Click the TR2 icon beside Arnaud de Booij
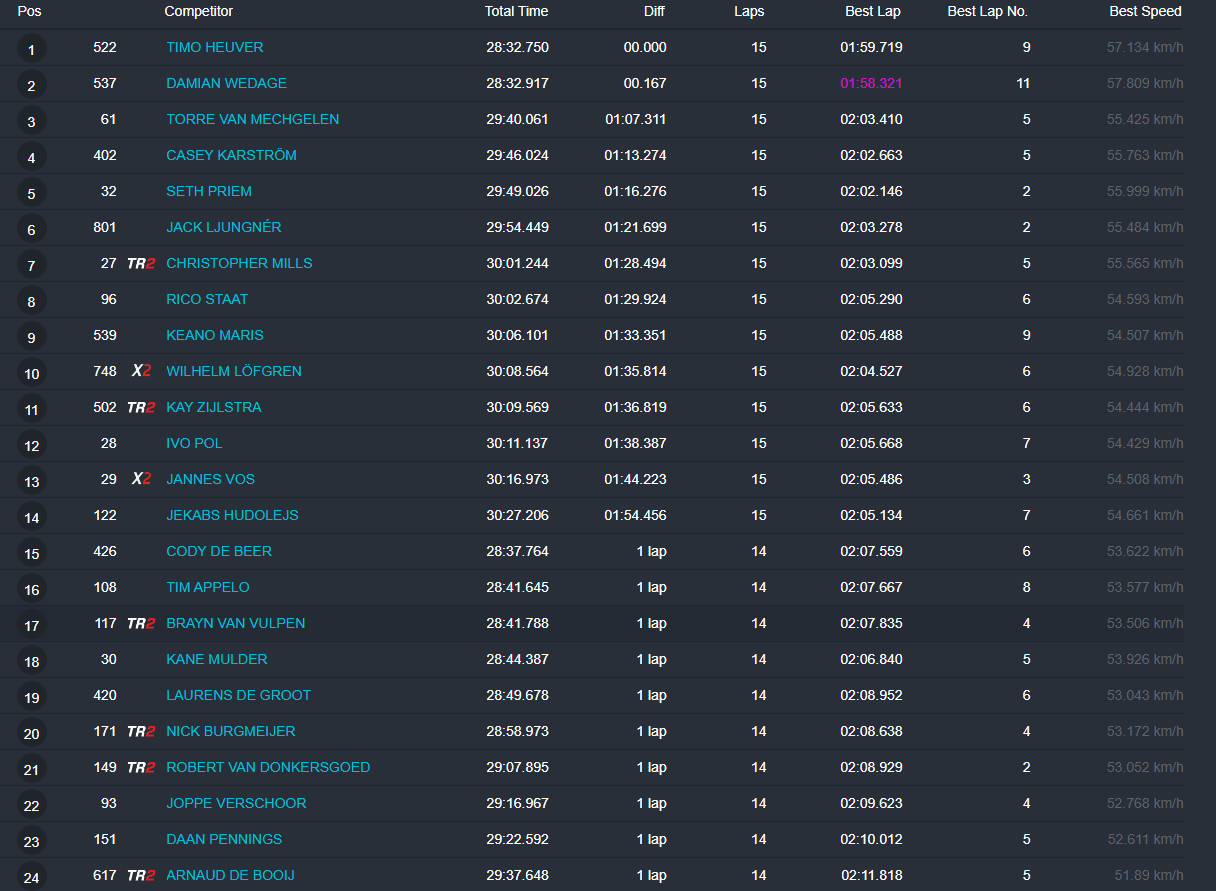The height and width of the screenshot is (891, 1216). coord(141,876)
